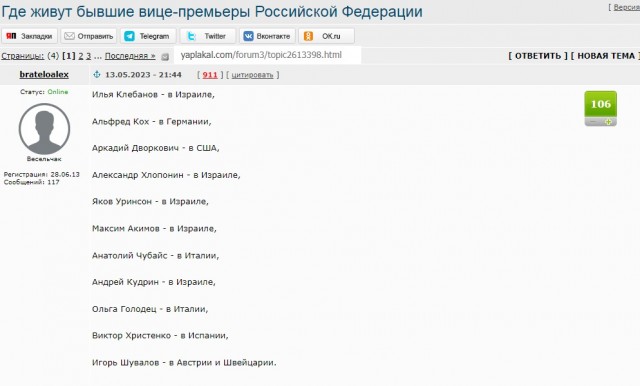Image resolution: width=640 pixels, height=386 pixels.
Task: Click the small icon after Последняя link
Action: coord(165,57)
